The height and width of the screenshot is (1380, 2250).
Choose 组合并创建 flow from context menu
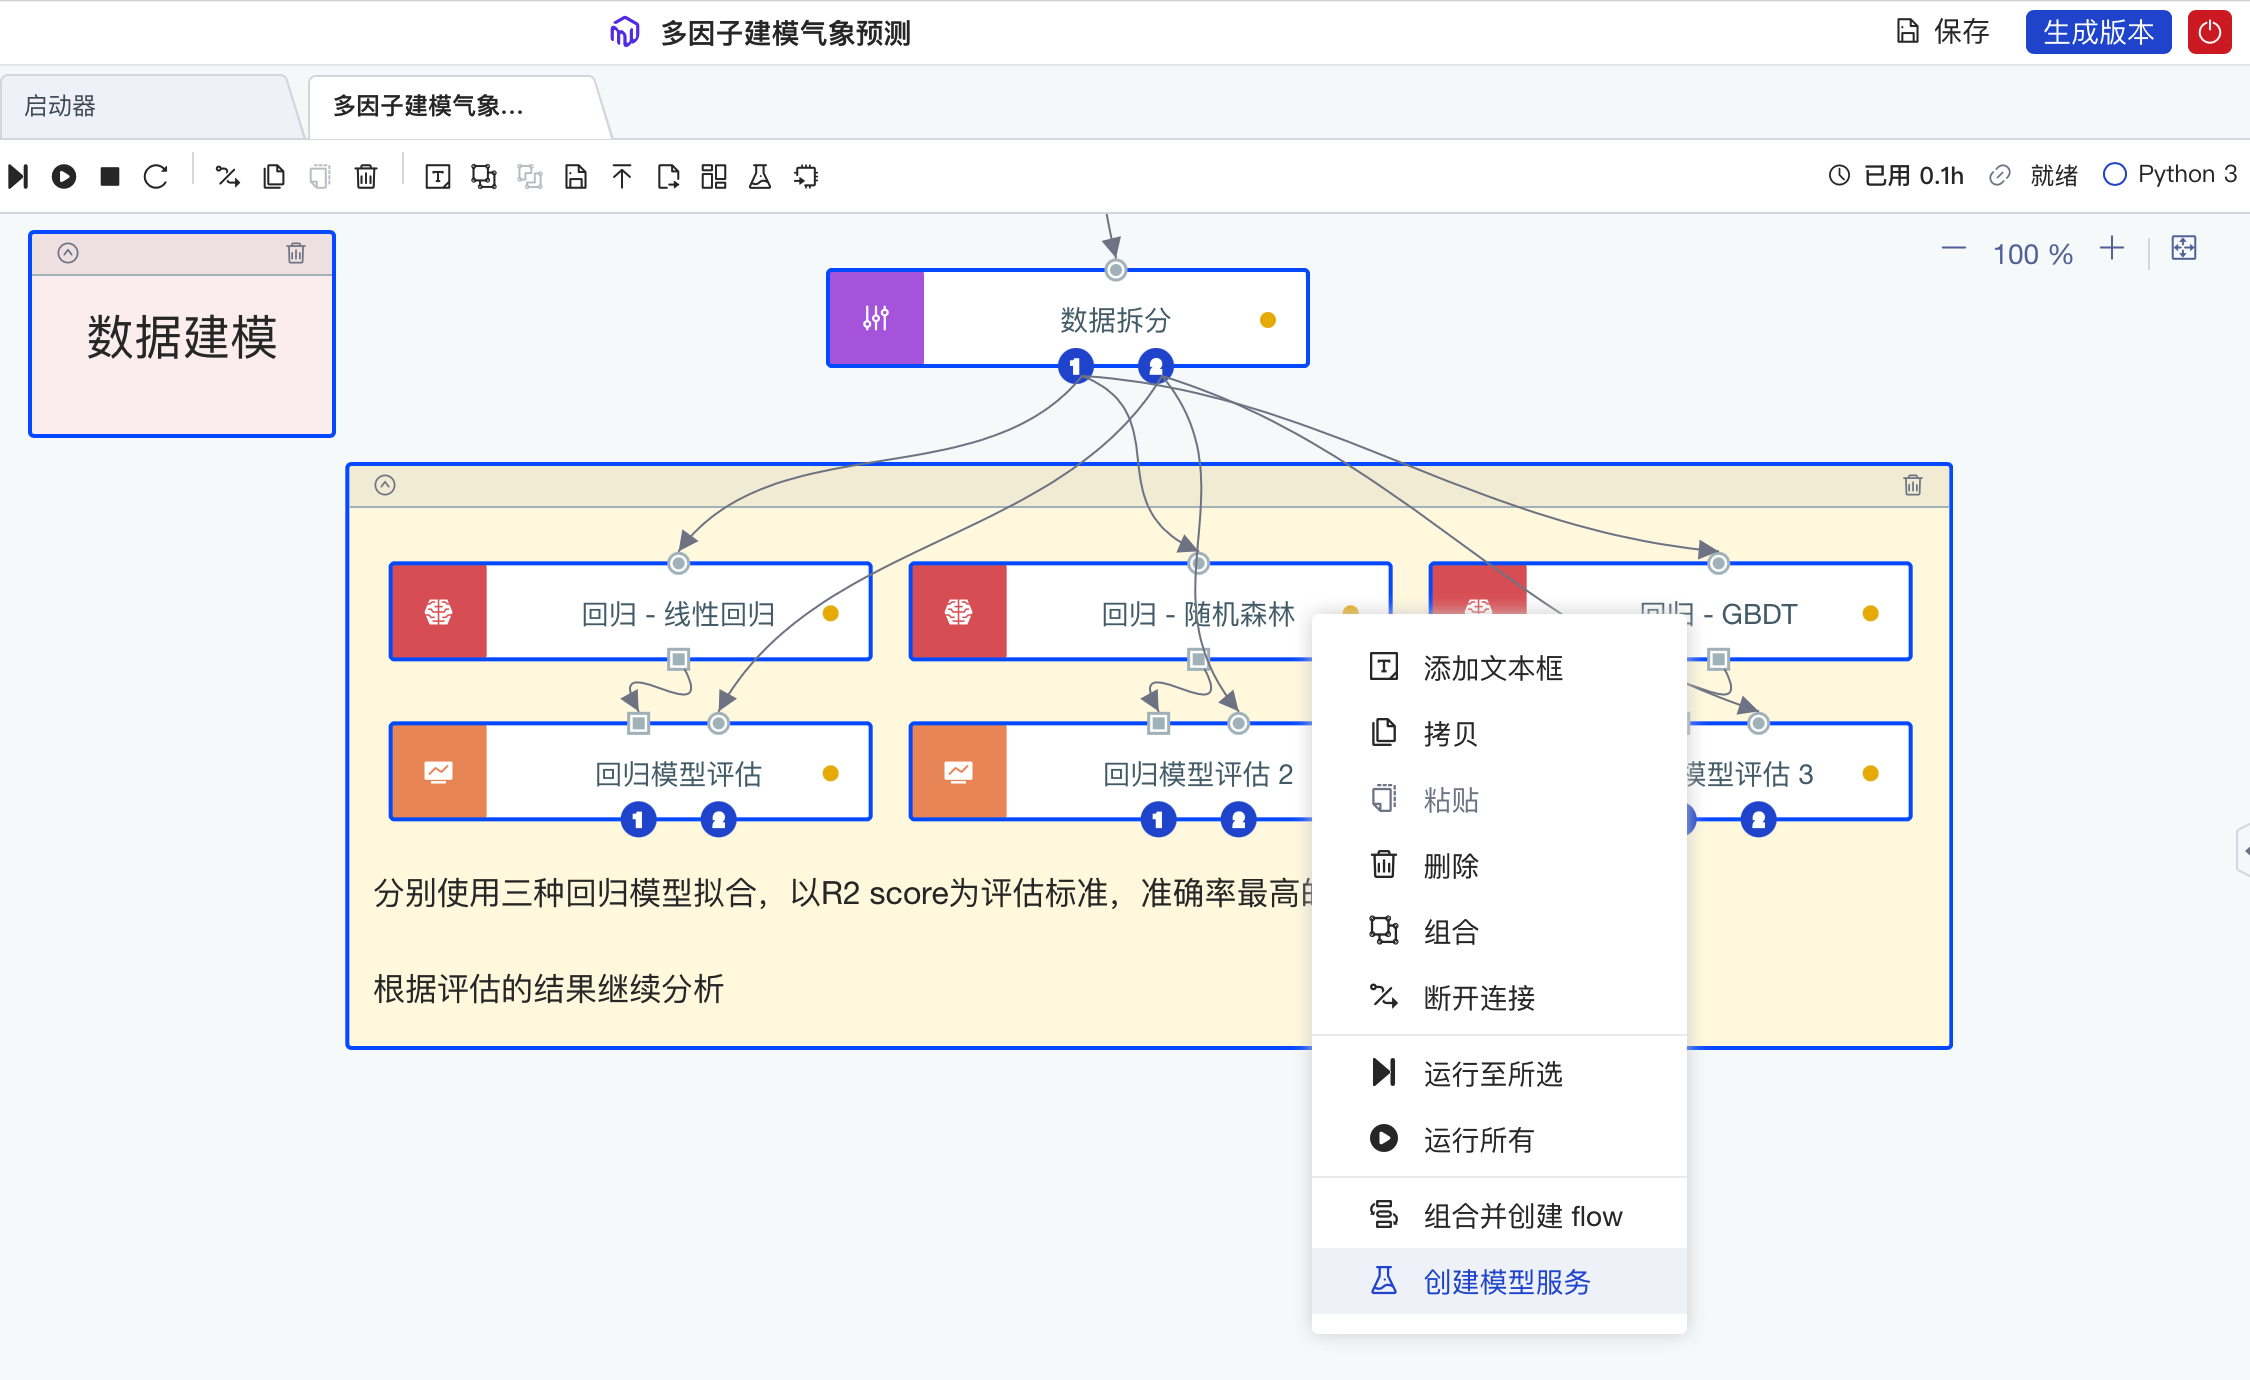tap(1499, 1216)
